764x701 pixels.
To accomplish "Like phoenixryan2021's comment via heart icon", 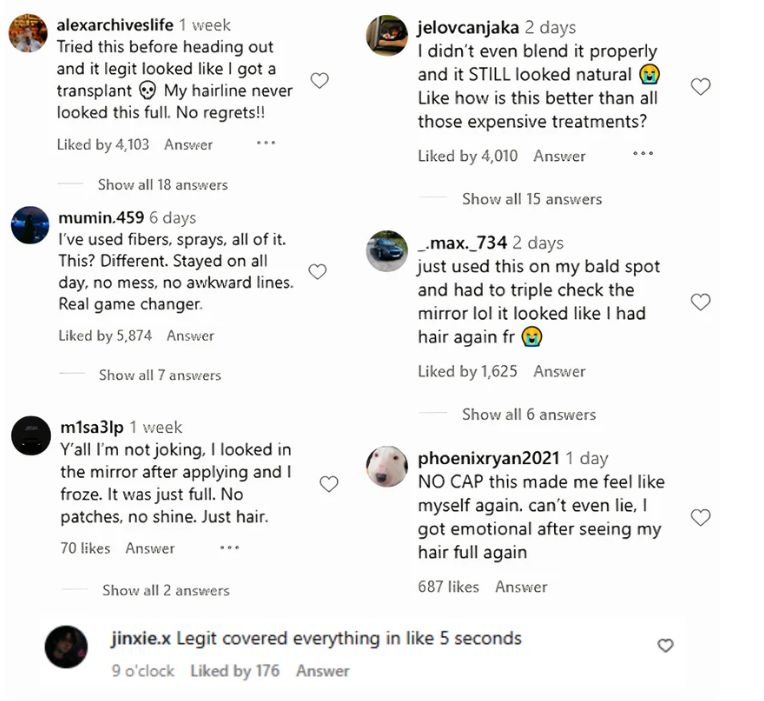I will (701, 517).
